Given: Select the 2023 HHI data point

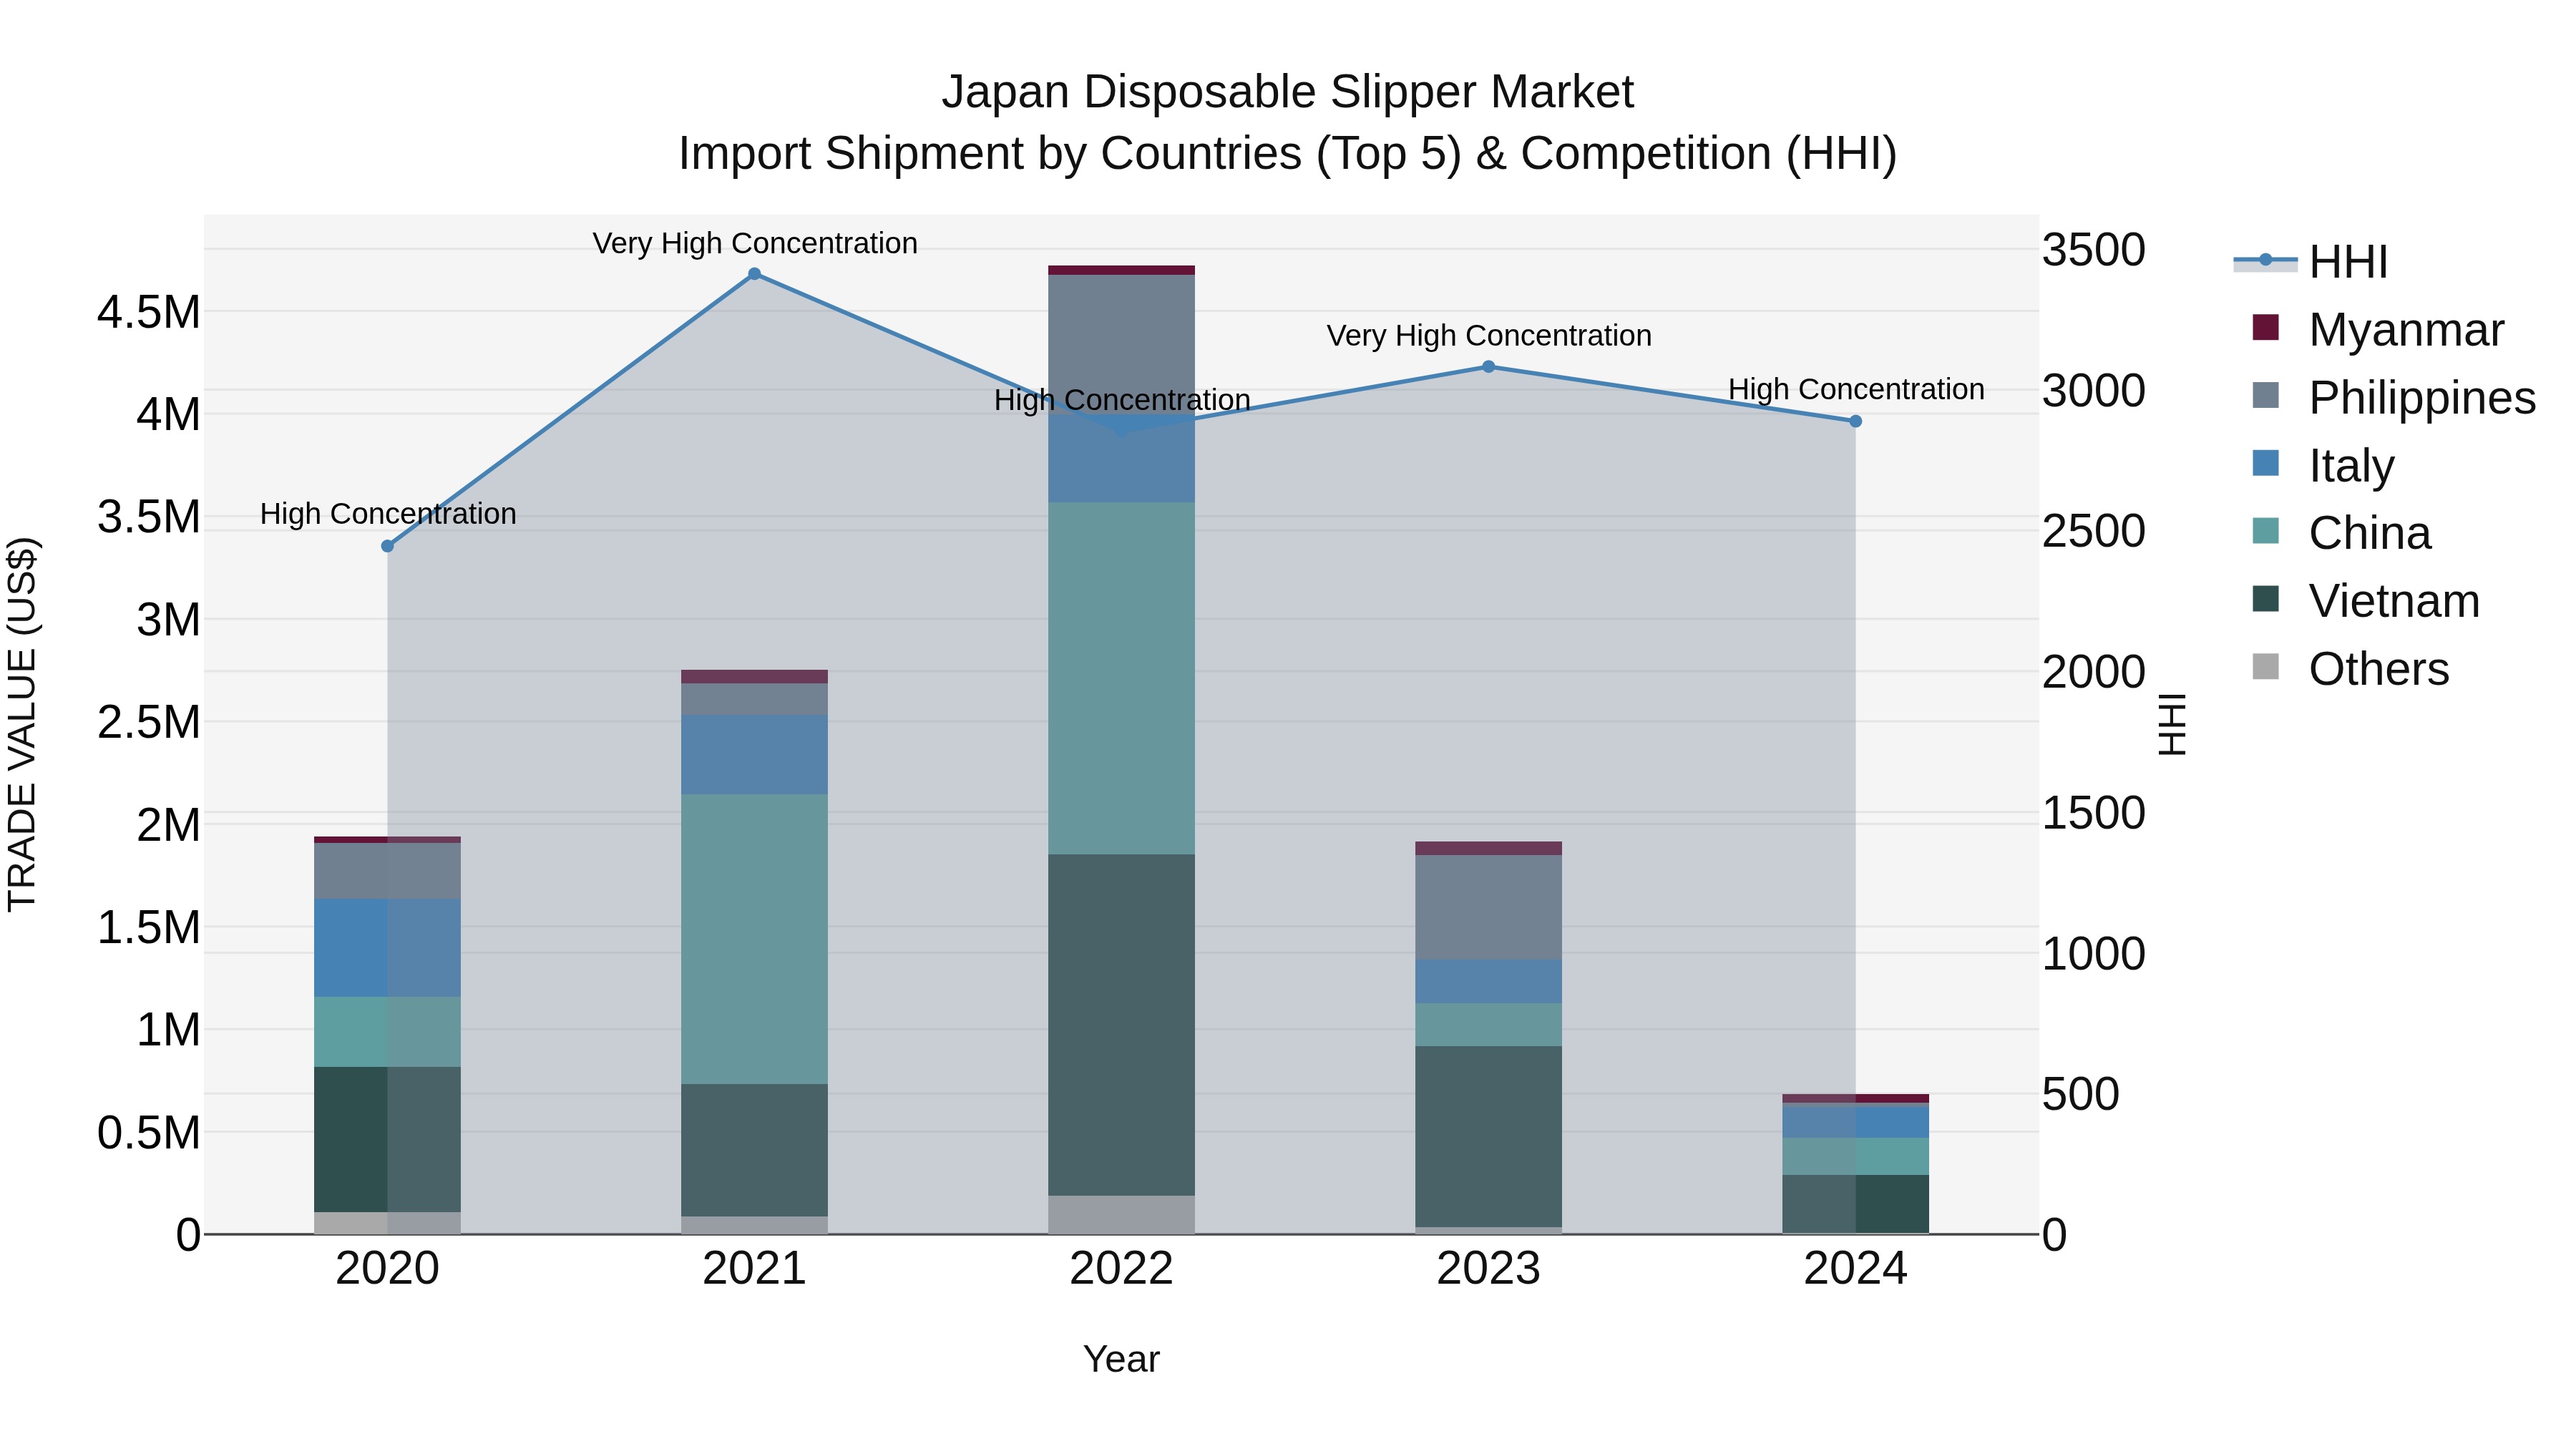Looking at the screenshot, I should point(1488,367).
